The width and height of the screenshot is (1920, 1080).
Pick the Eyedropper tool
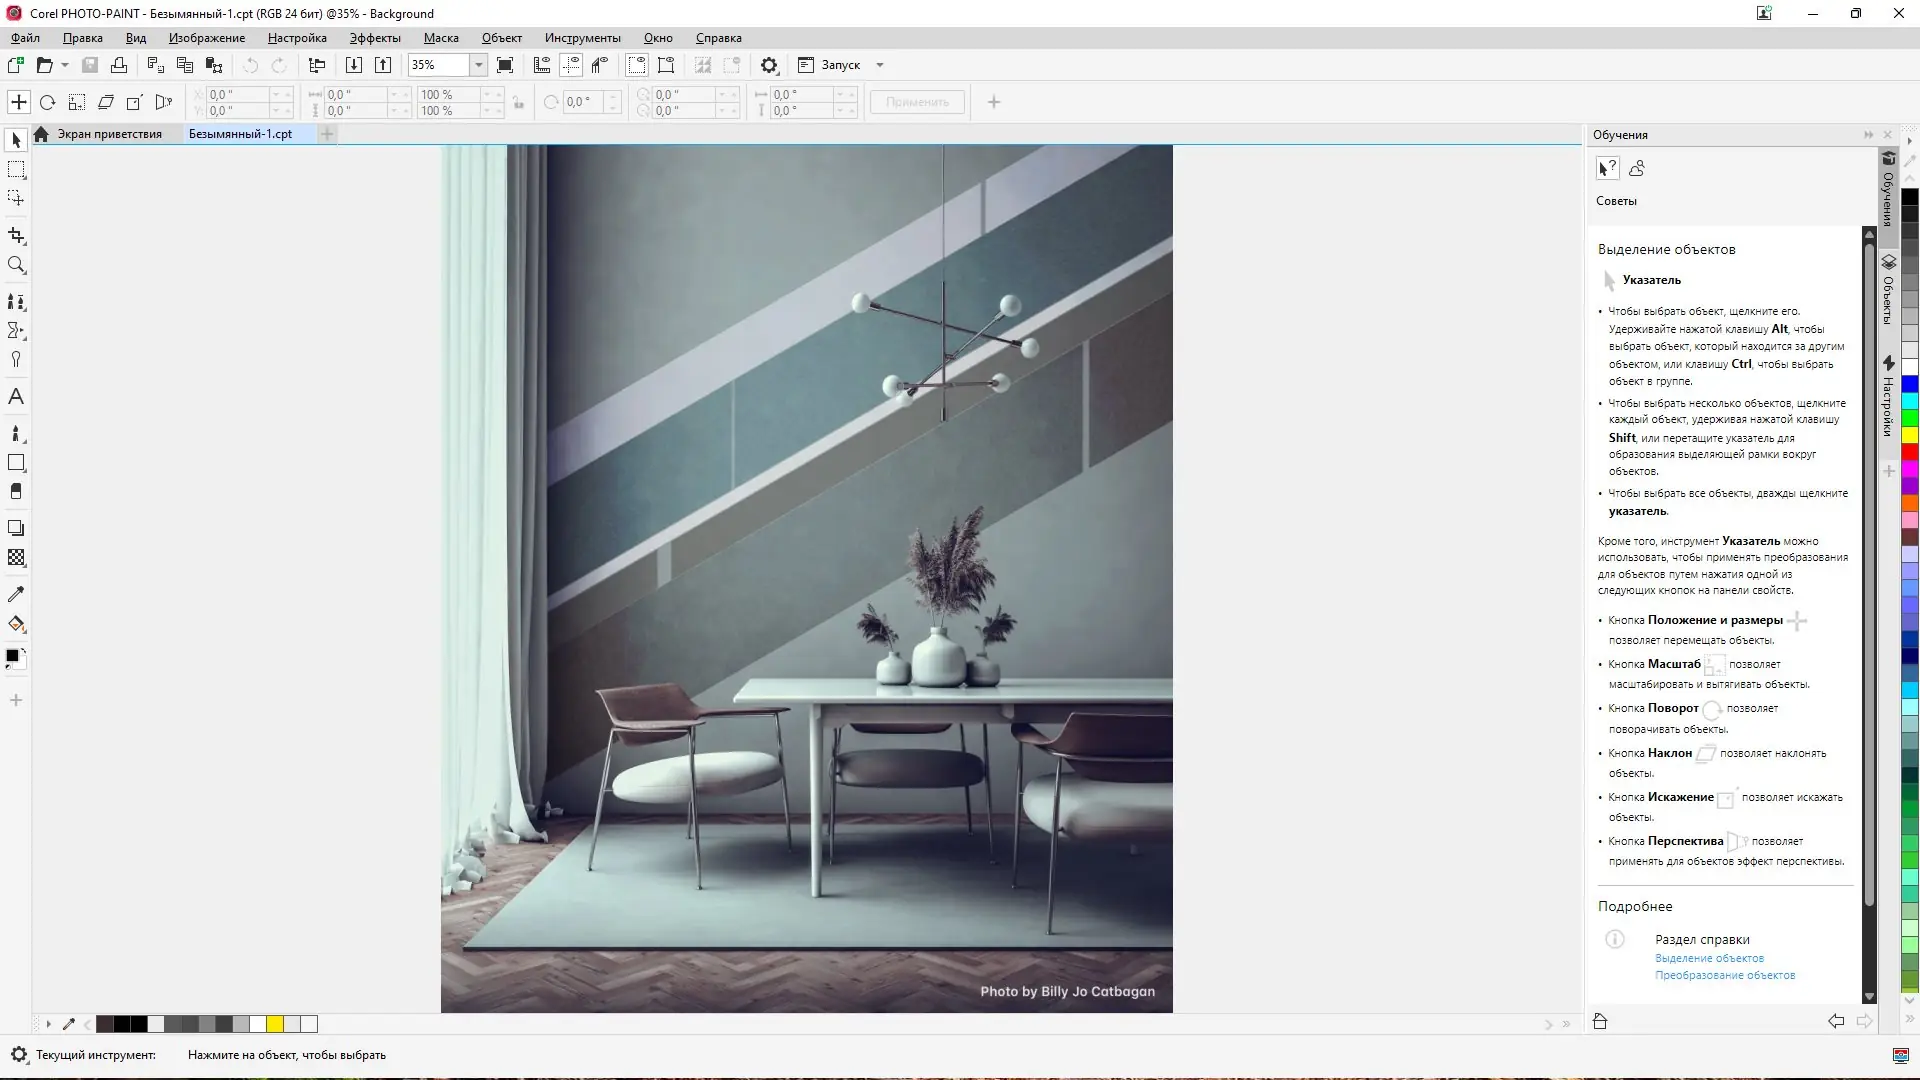16,595
